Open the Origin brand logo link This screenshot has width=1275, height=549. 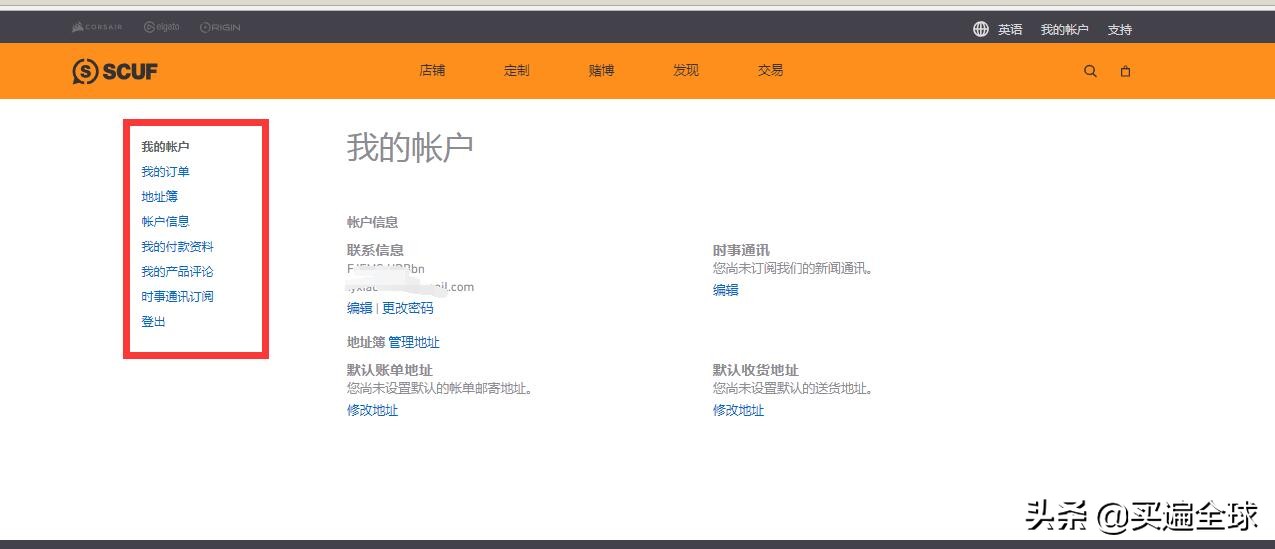(220, 27)
